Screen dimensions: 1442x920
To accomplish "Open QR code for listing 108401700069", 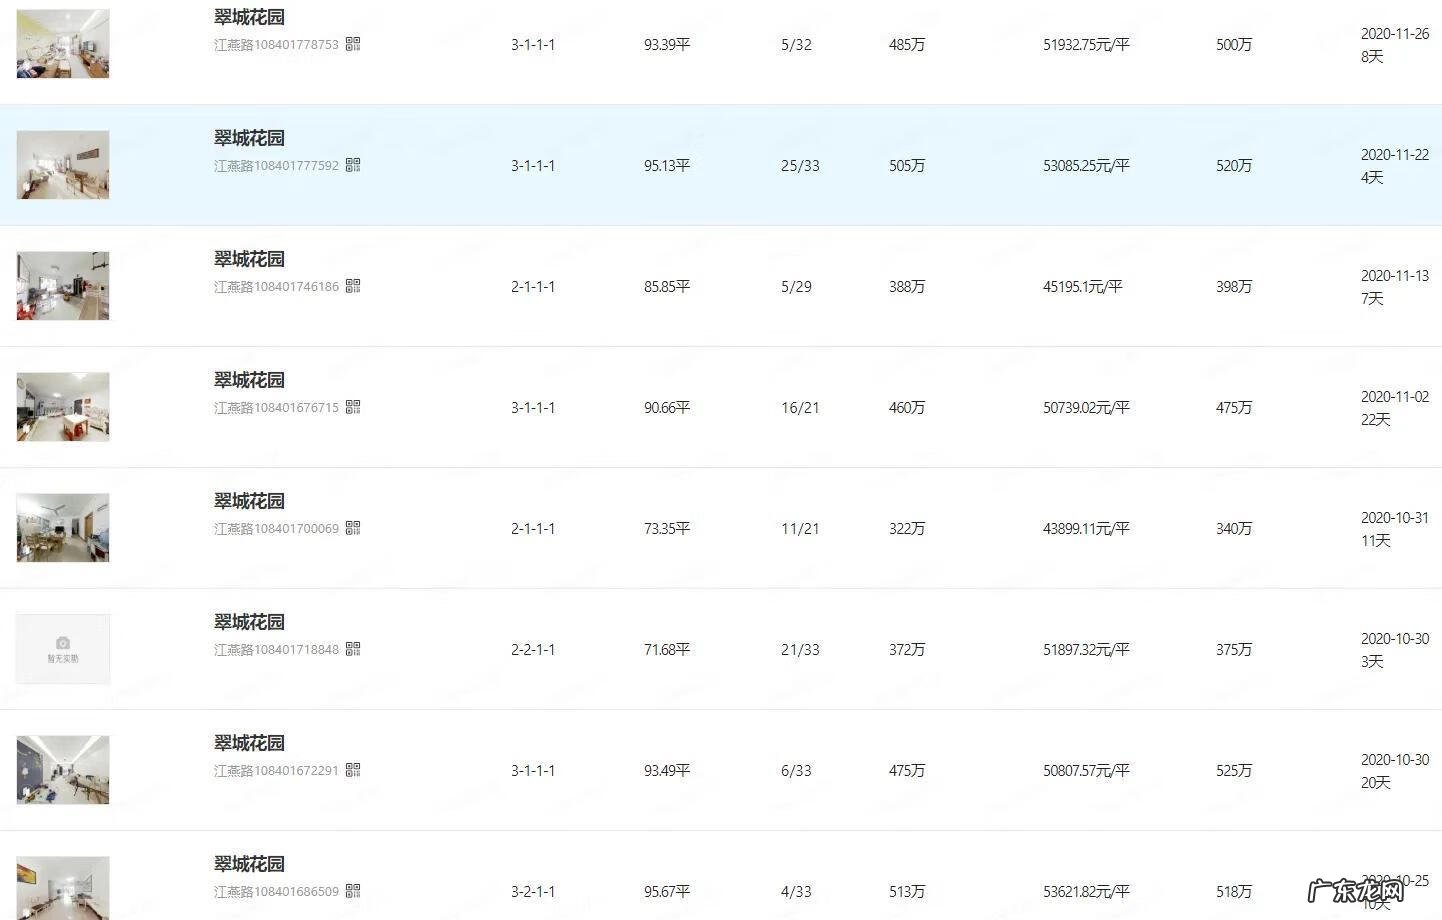I will pos(353,528).
